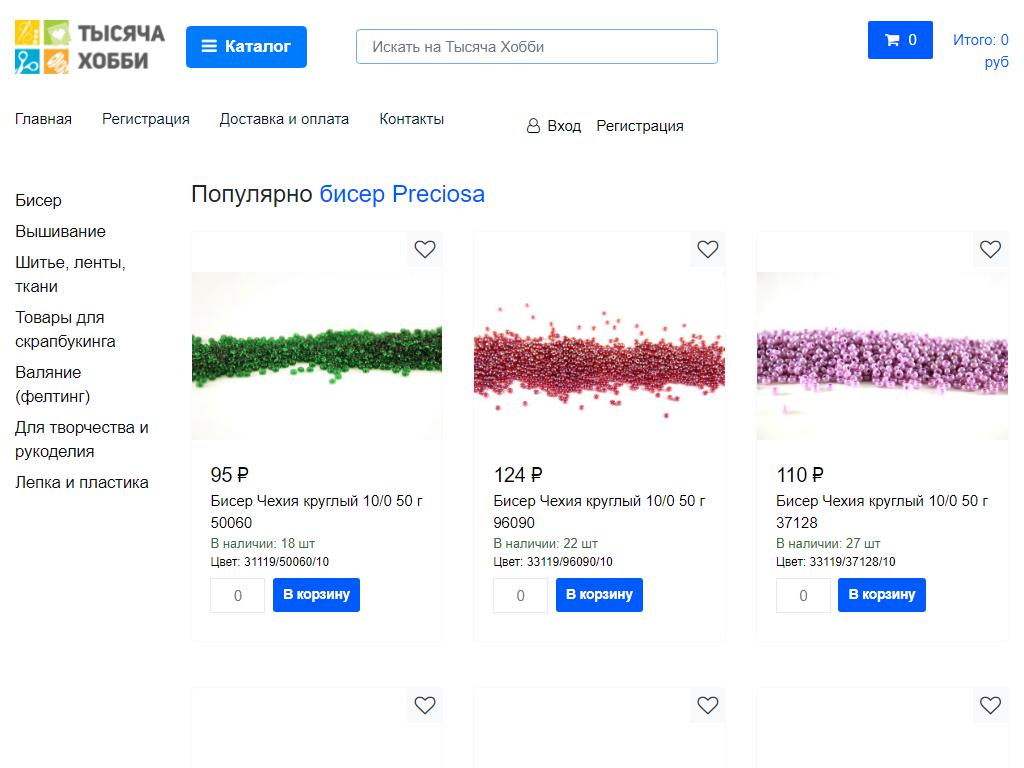Favorite the green beads 50060 heart icon
The width and height of the screenshot is (1024, 768).
[425, 249]
